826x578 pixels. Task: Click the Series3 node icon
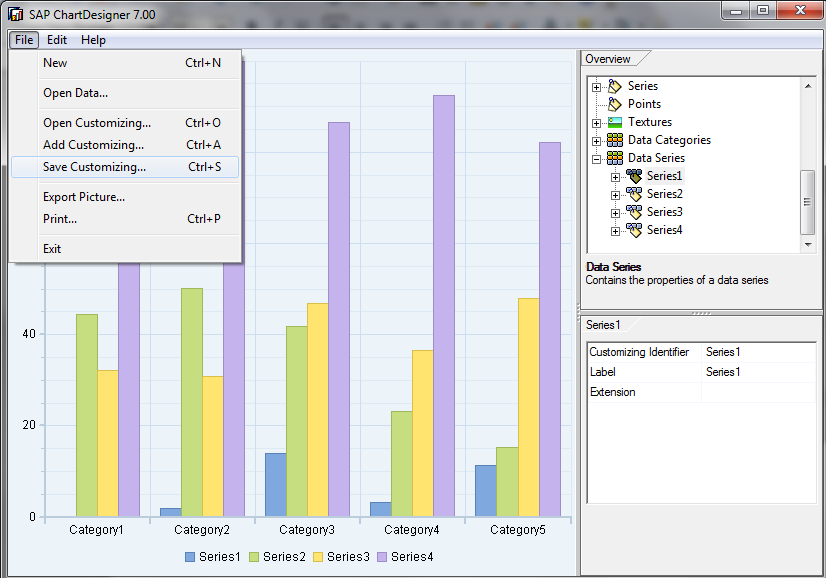pyautogui.click(x=634, y=212)
